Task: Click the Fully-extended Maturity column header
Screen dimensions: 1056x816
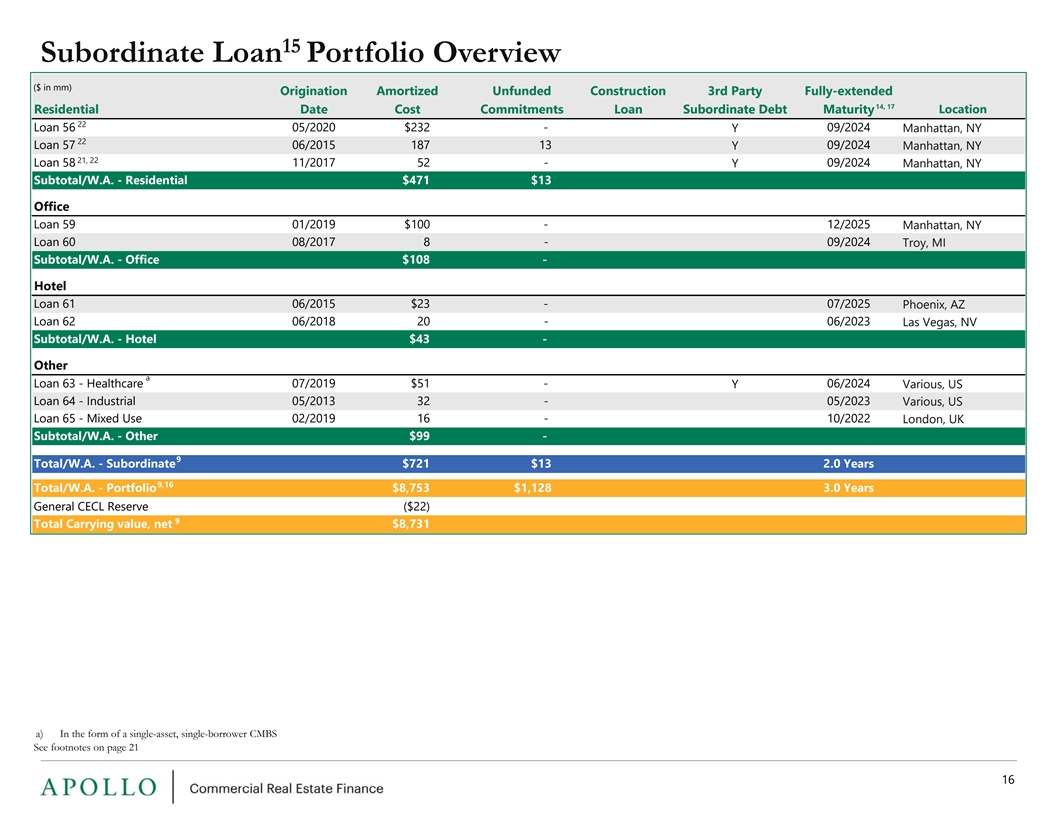Action: 849,100
